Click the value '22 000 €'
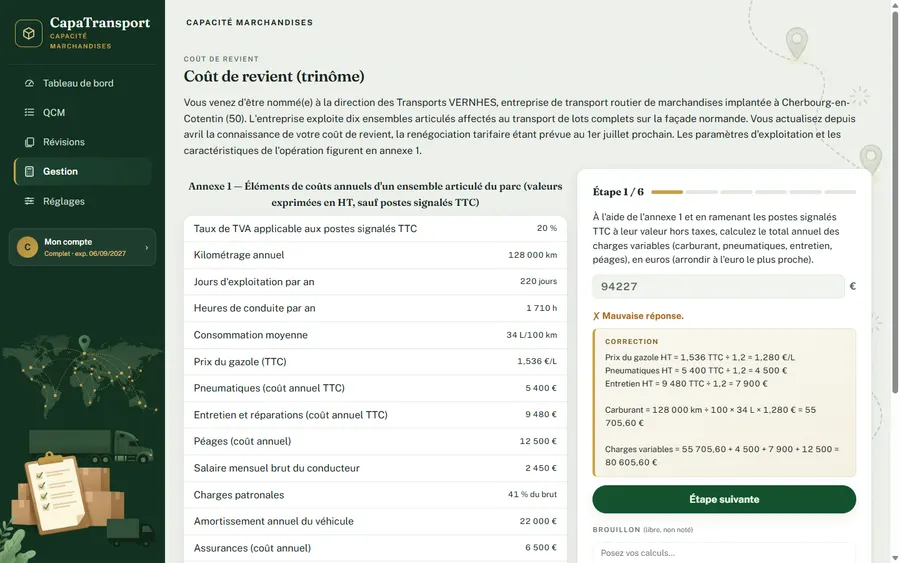Screen dimensions: 900x563 click(538, 521)
